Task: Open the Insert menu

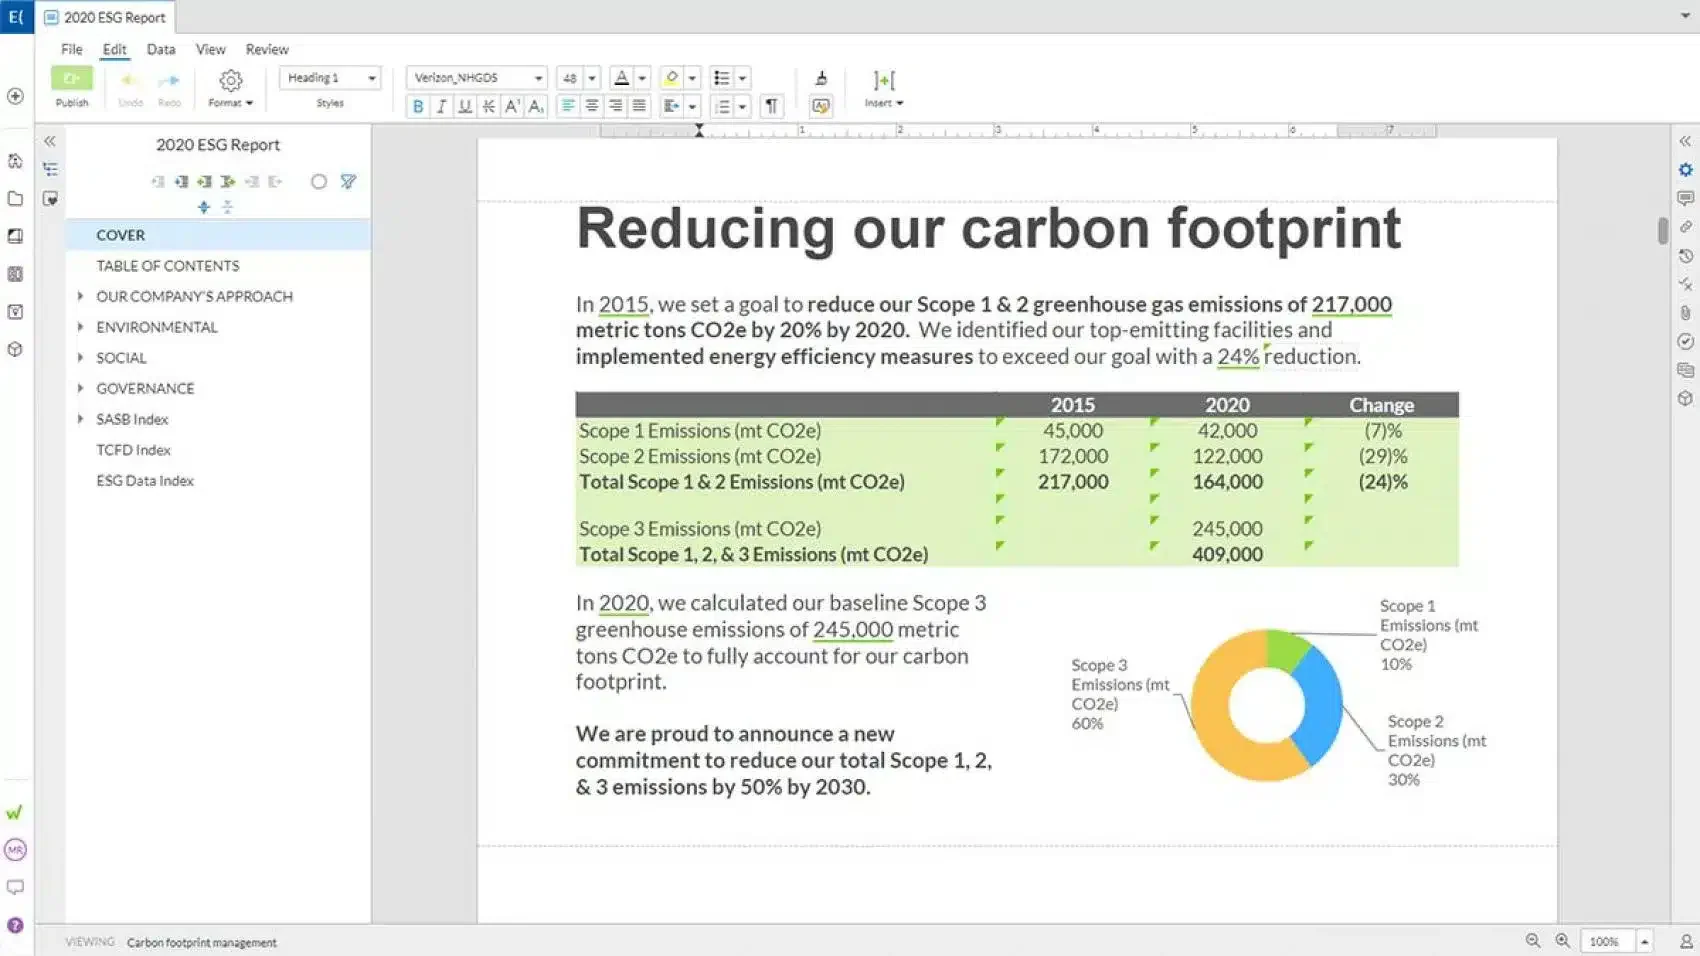Action: click(884, 88)
